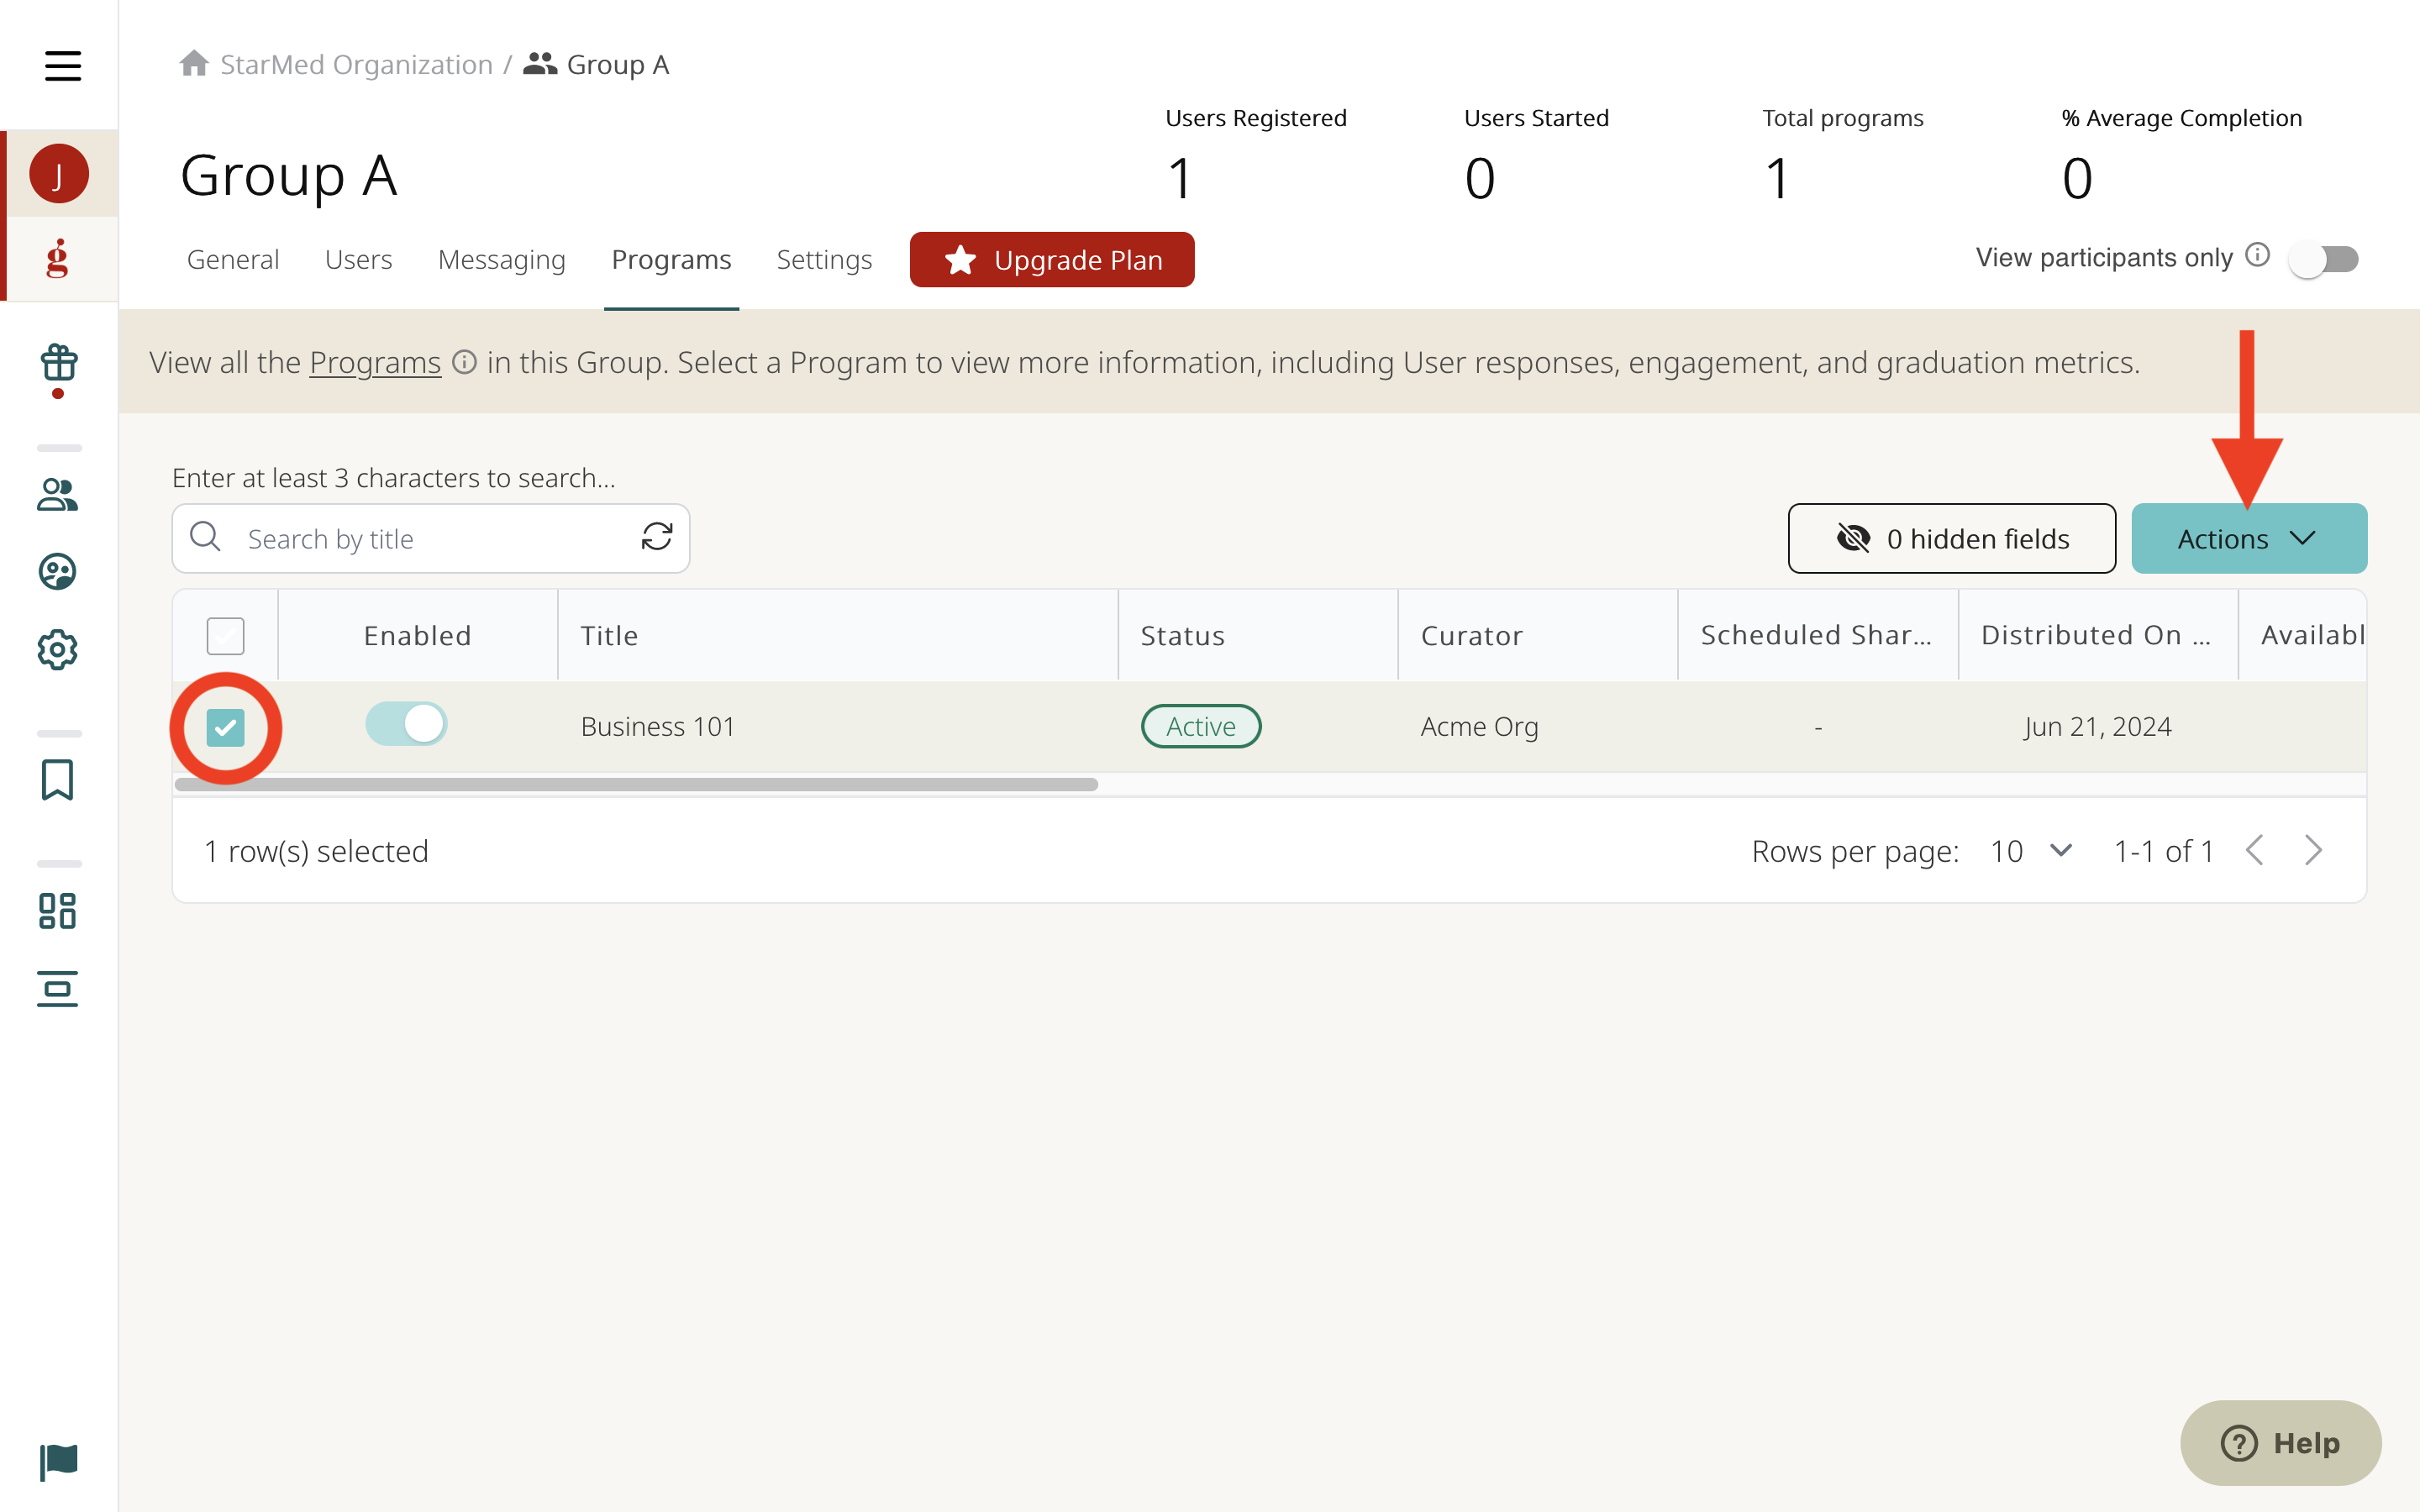Screen dimensions: 2420x1512
Task: Click the palette icon in sidebar
Action: pos(58,572)
